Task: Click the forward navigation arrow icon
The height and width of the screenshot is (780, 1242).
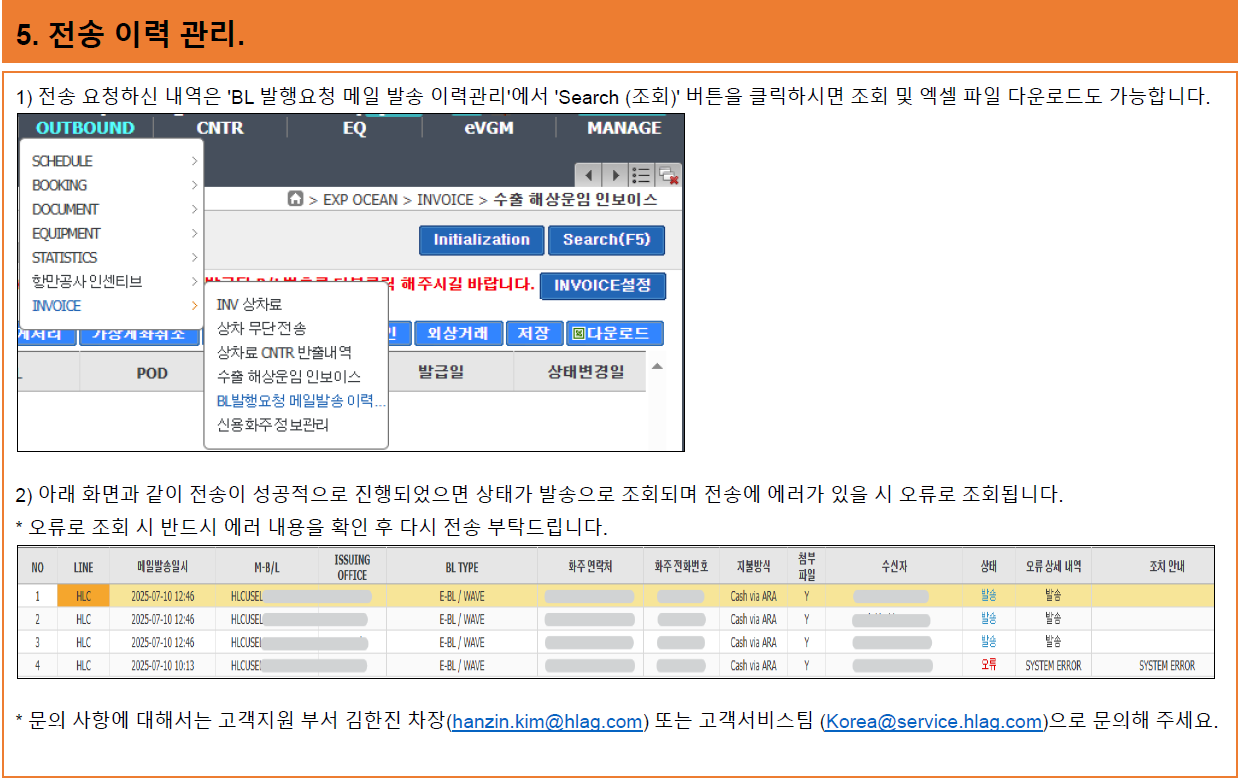Action: tap(615, 175)
